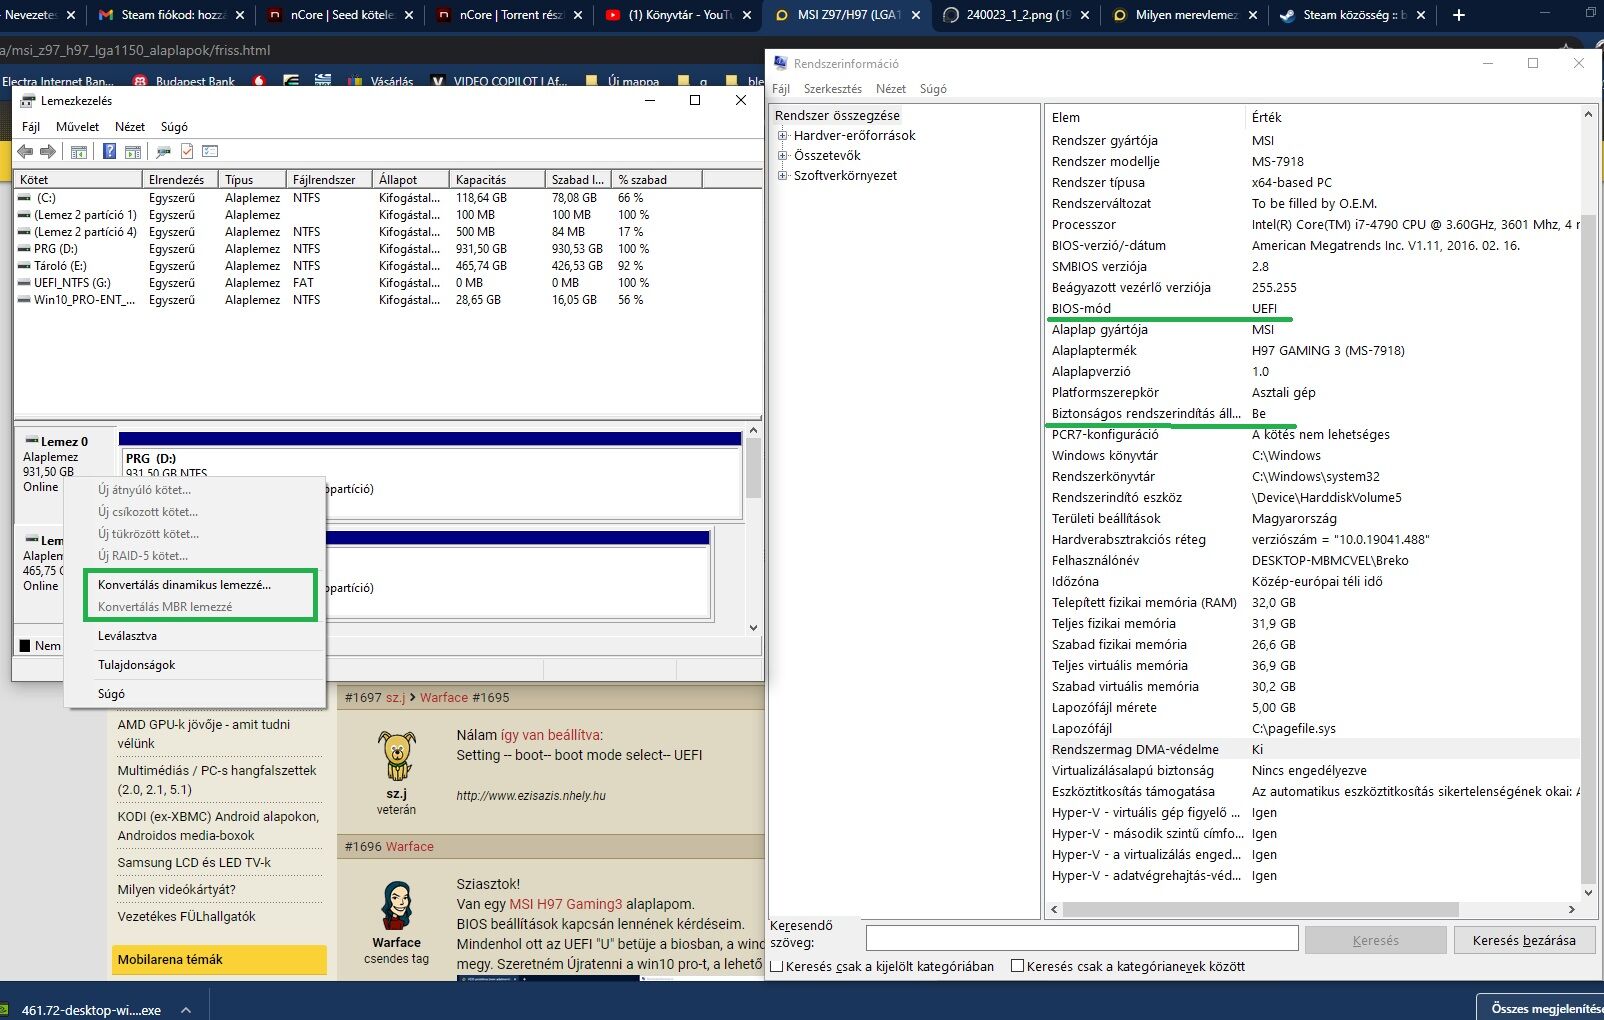Click sz.j user avatar in forum post

397,756
